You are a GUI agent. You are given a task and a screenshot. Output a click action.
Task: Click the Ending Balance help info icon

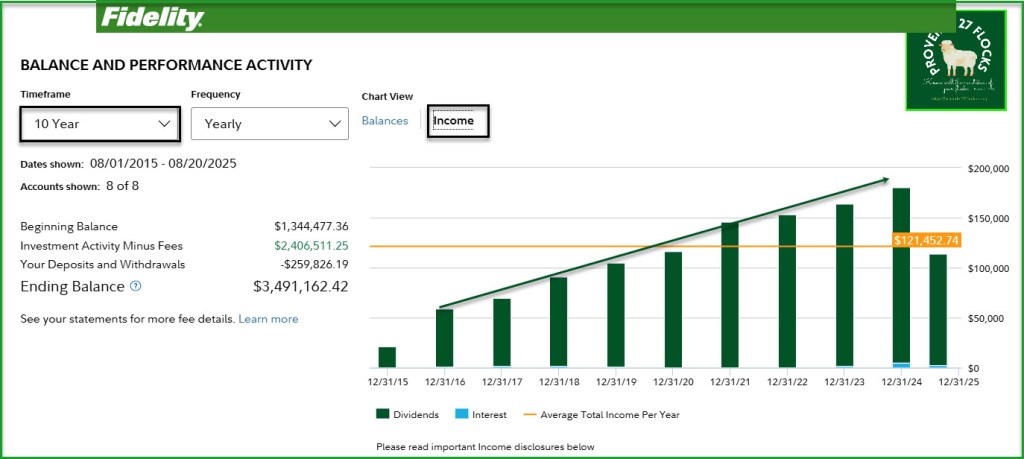pyautogui.click(x=136, y=287)
